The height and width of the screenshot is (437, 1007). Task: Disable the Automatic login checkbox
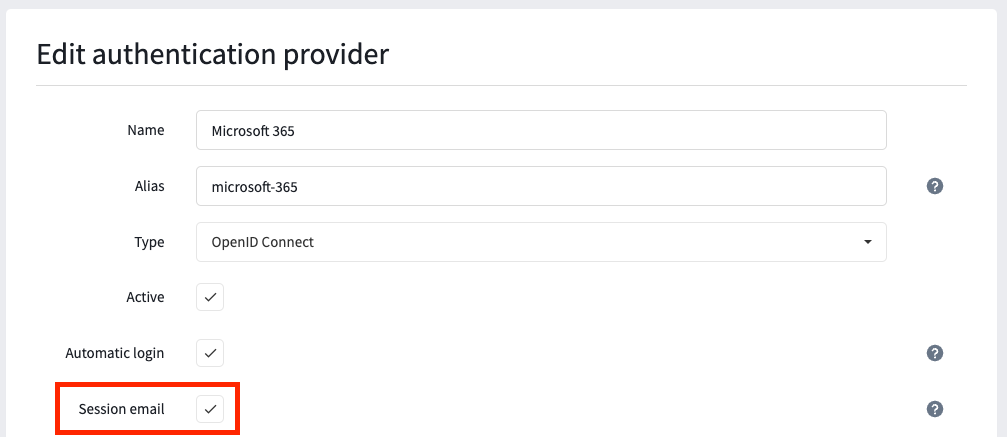pyautogui.click(x=210, y=353)
